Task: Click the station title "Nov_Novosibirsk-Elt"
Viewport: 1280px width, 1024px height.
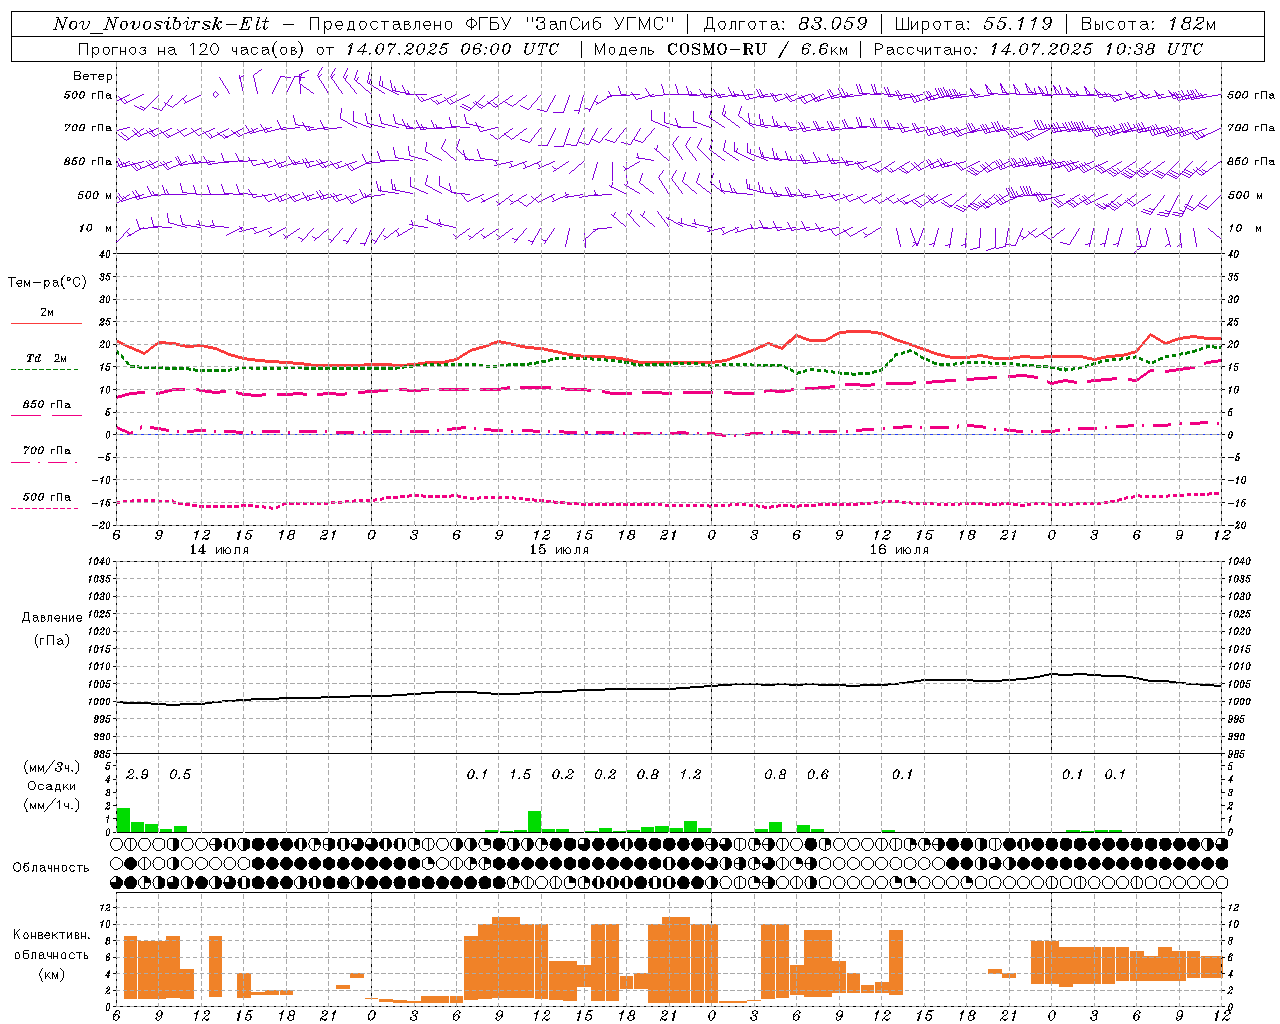Action: (x=161, y=24)
